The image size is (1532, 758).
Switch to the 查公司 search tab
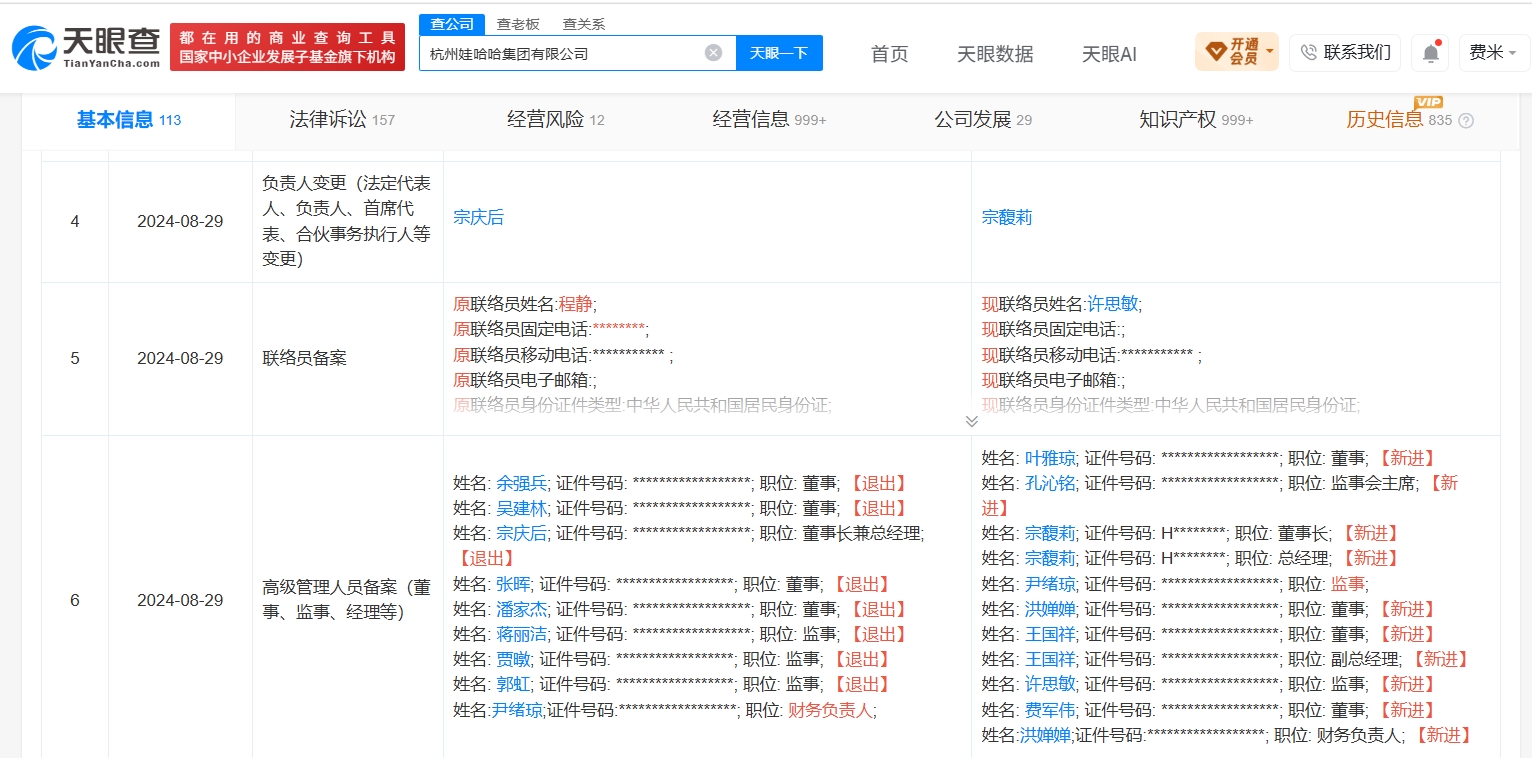click(452, 24)
